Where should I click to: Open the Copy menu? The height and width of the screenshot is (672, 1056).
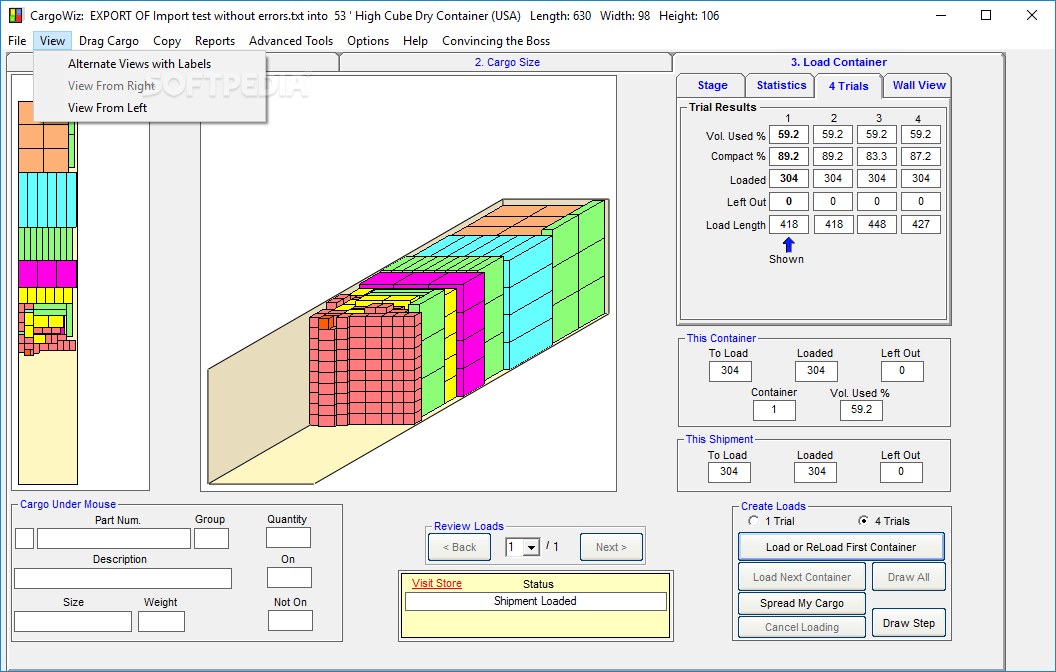tap(166, 40)
